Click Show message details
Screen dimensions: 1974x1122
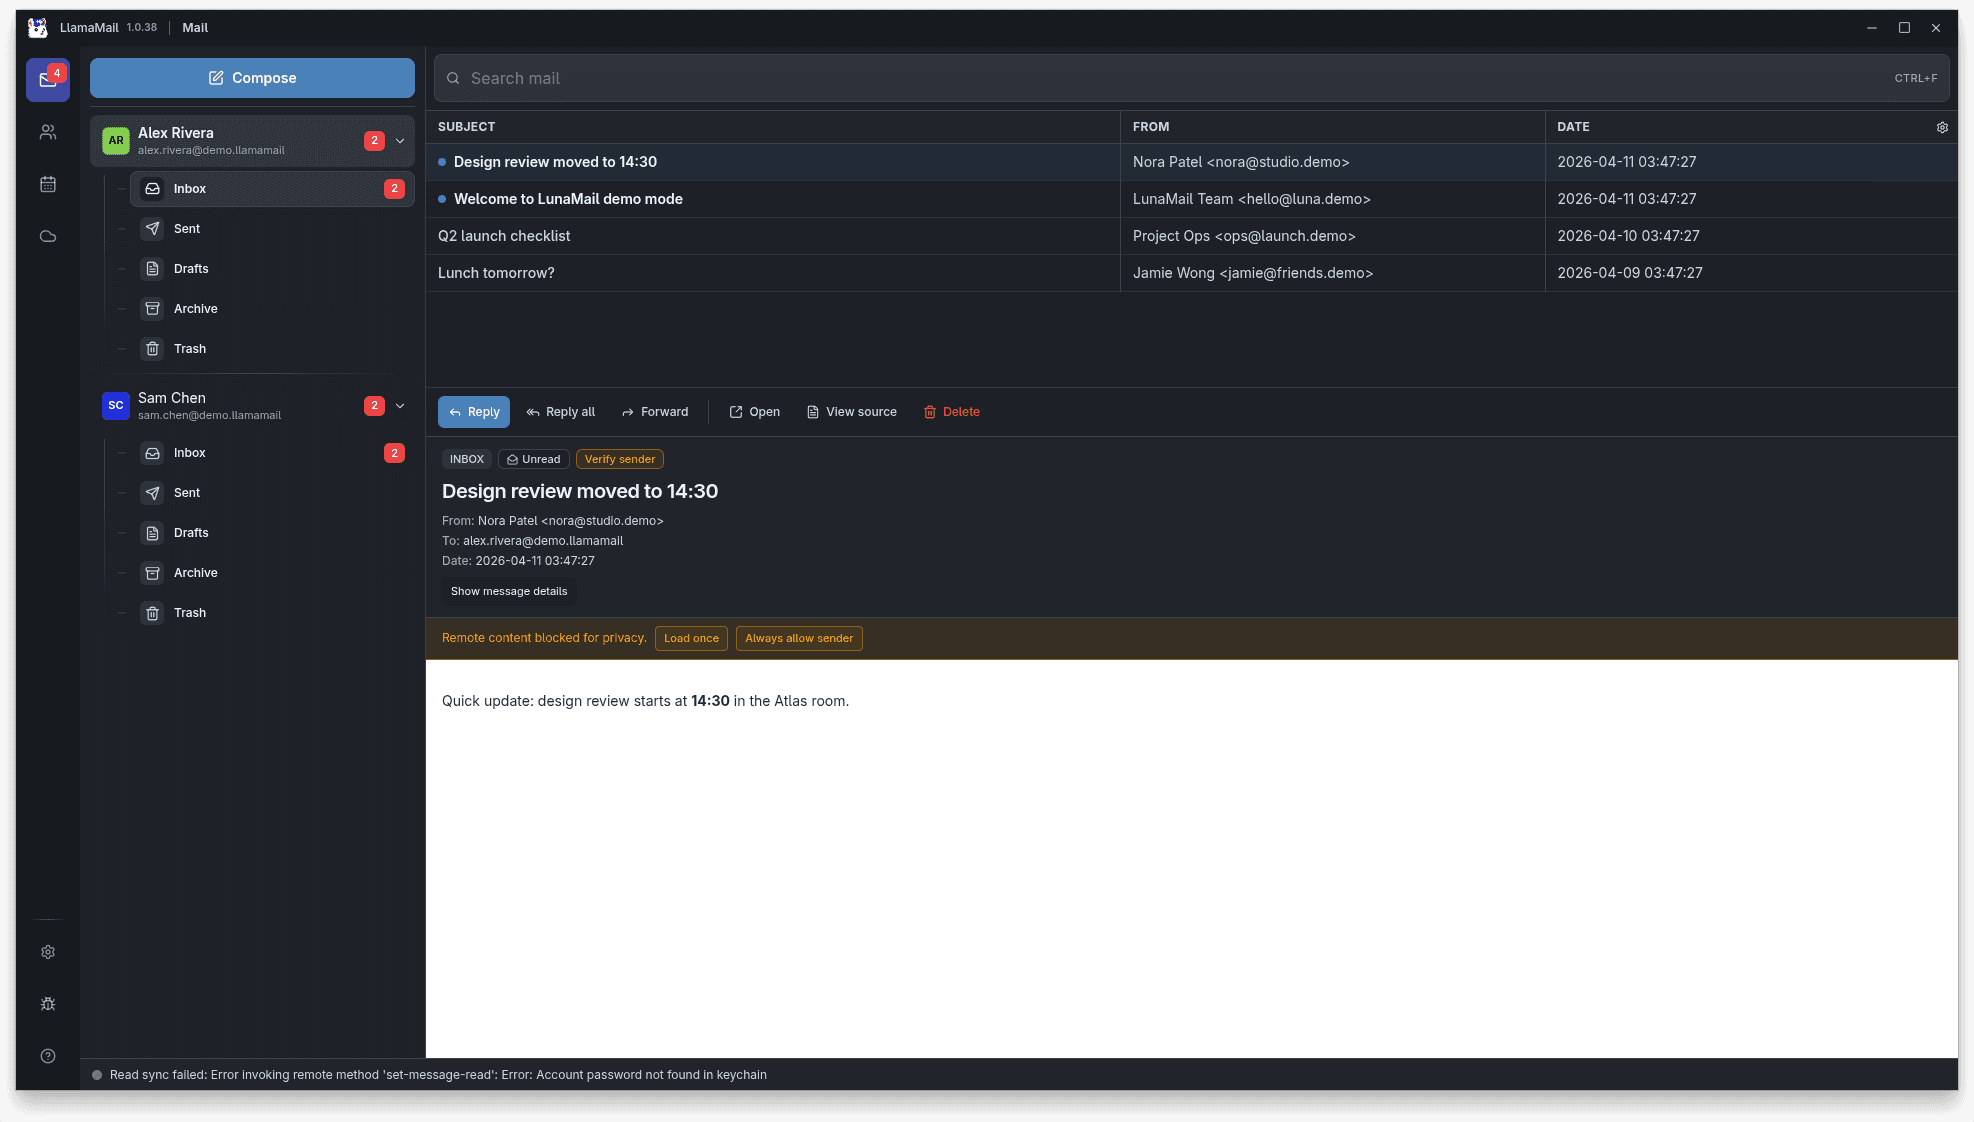click(509, 591)
